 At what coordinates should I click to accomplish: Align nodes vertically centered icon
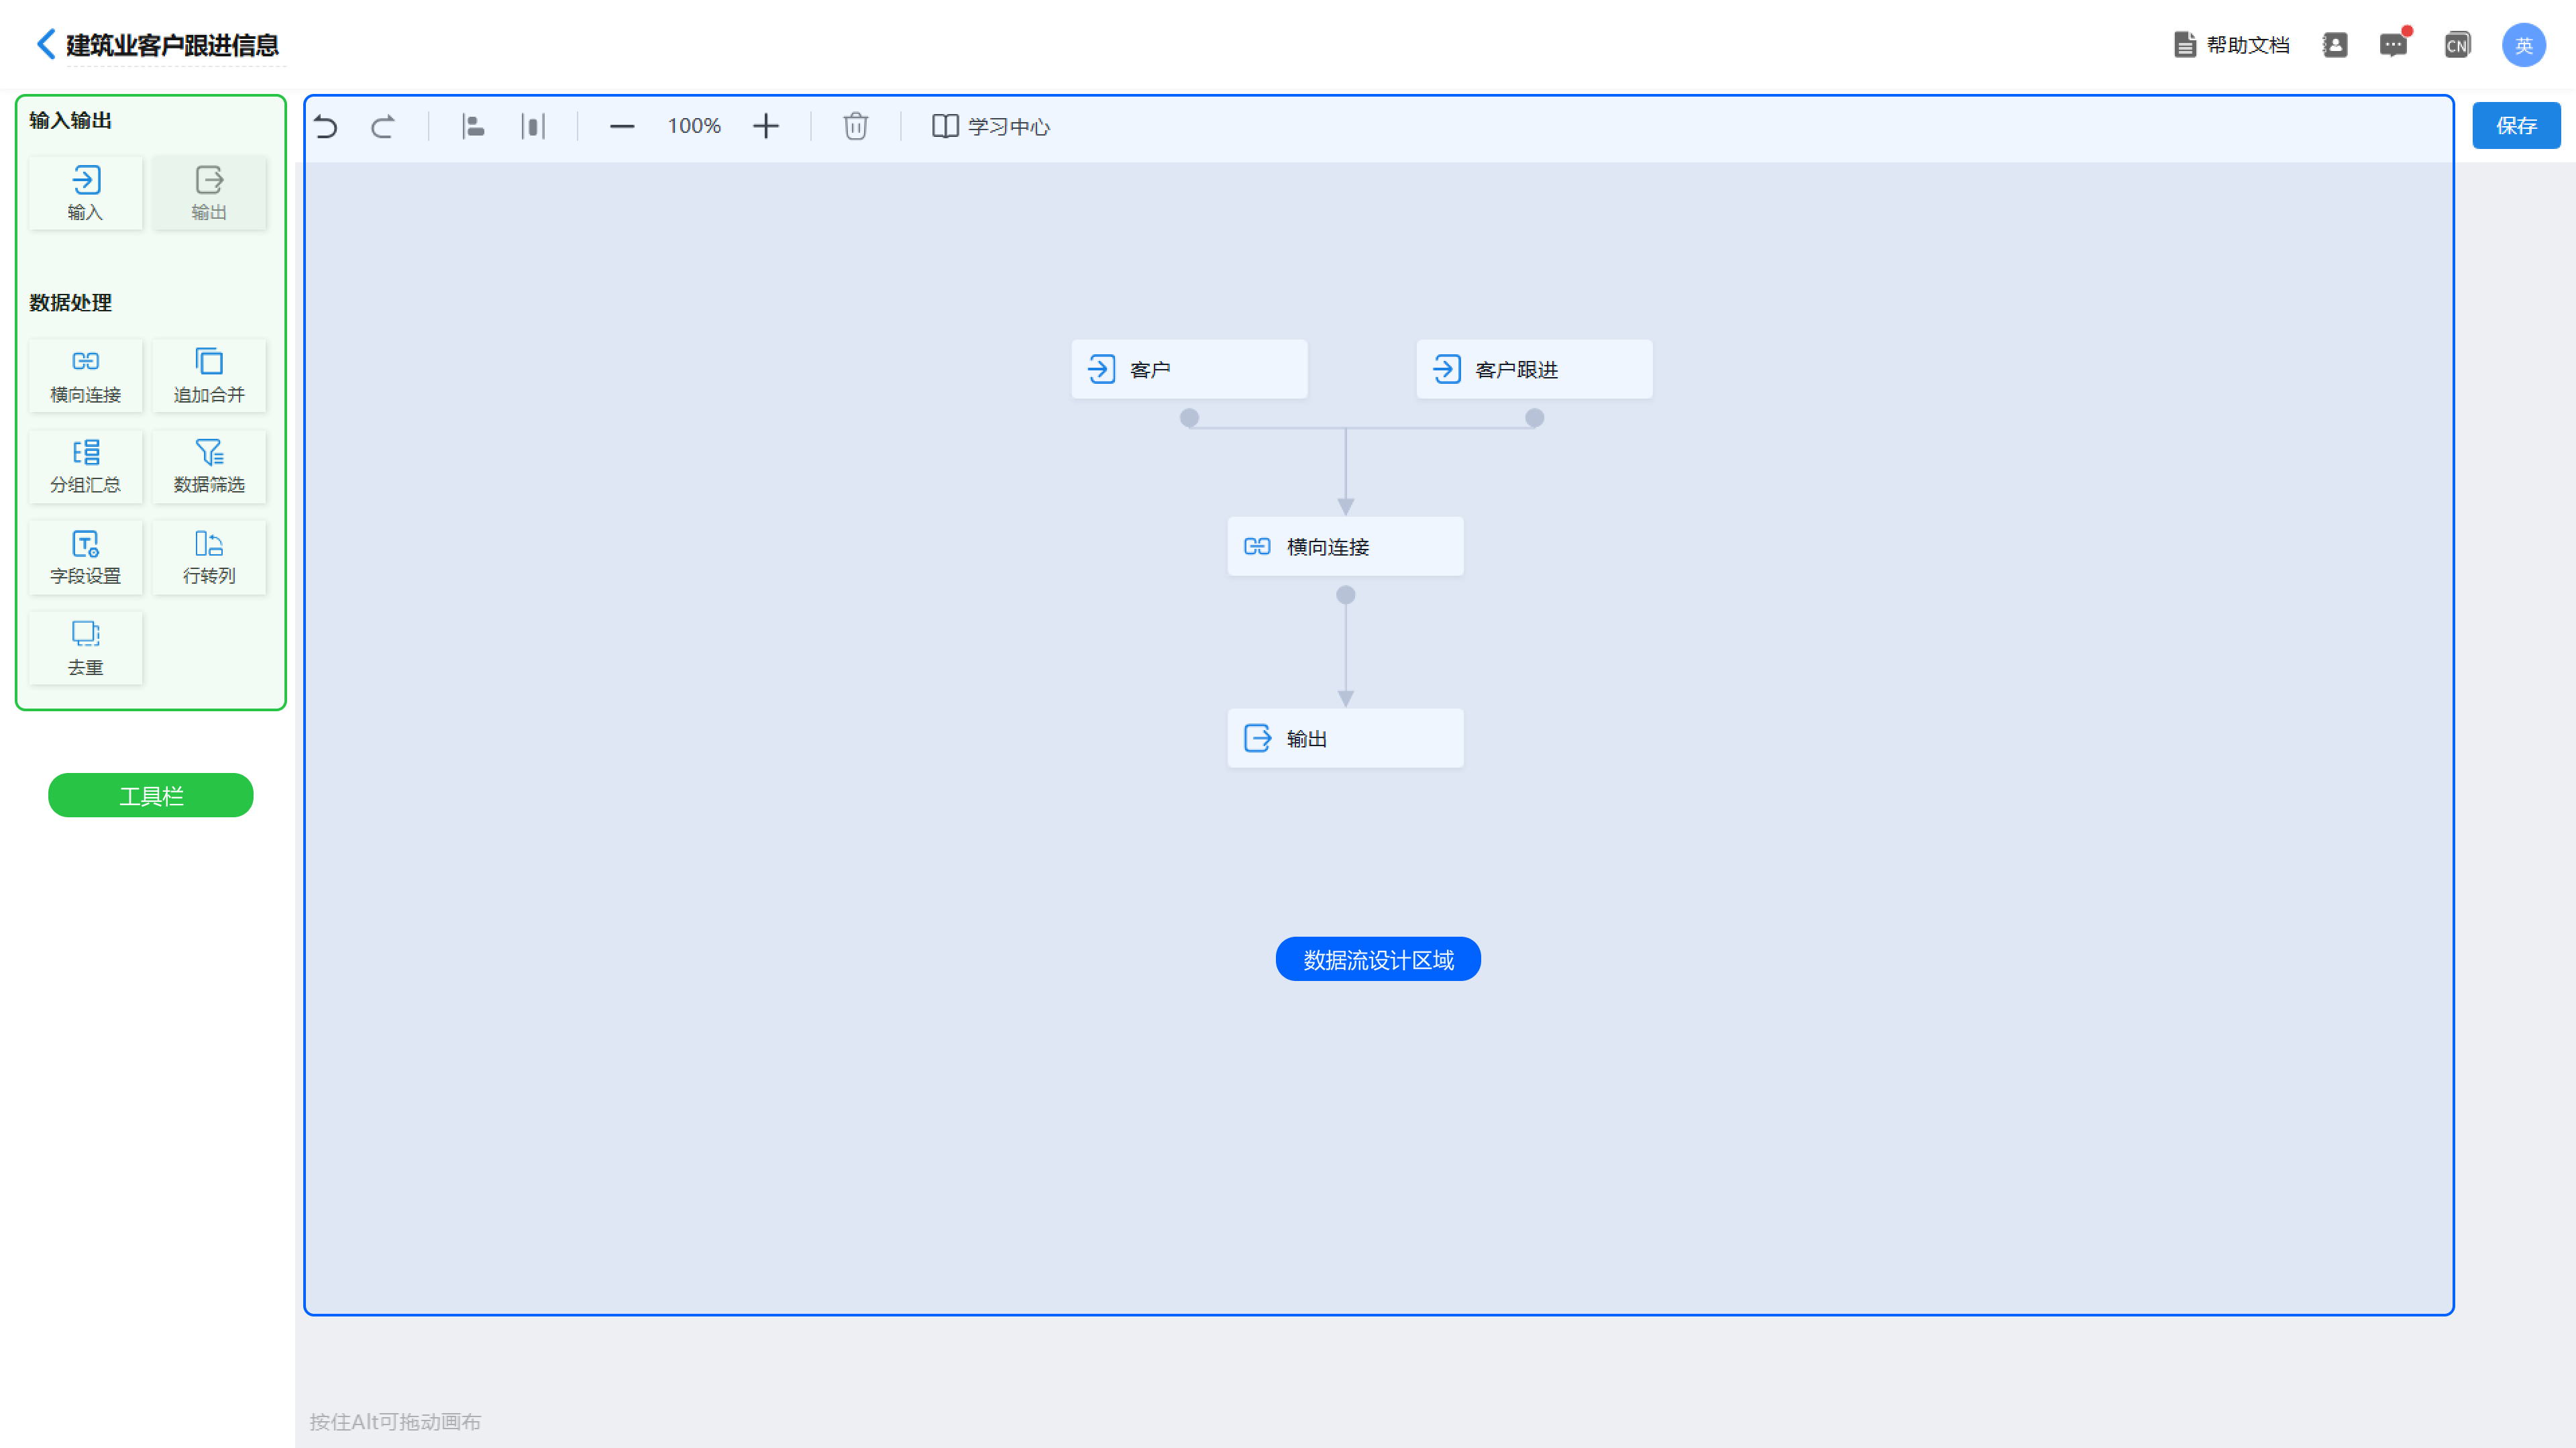click(x=533, y=126)
